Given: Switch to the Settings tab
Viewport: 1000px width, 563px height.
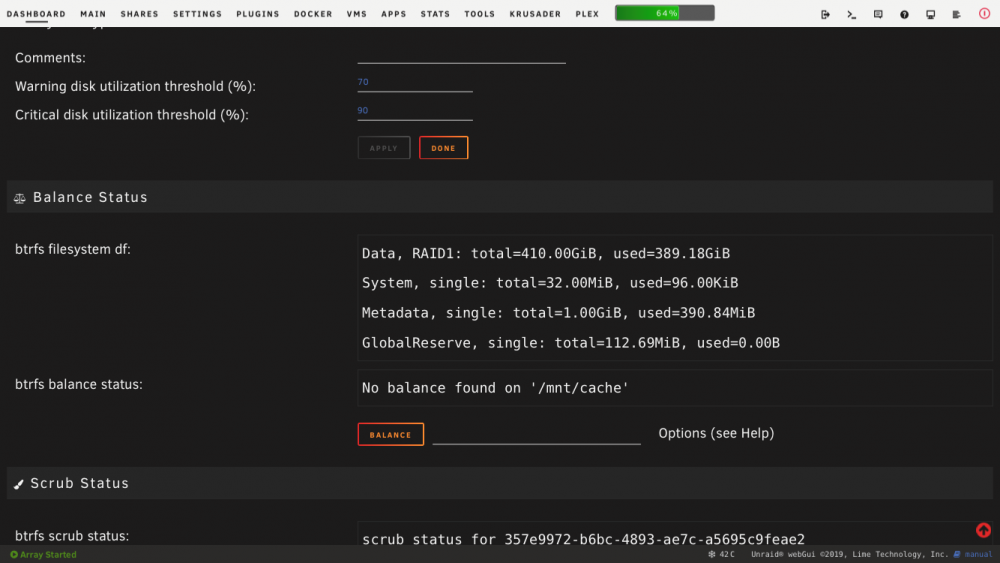Looking at the screenshot, I should [198, 14].
